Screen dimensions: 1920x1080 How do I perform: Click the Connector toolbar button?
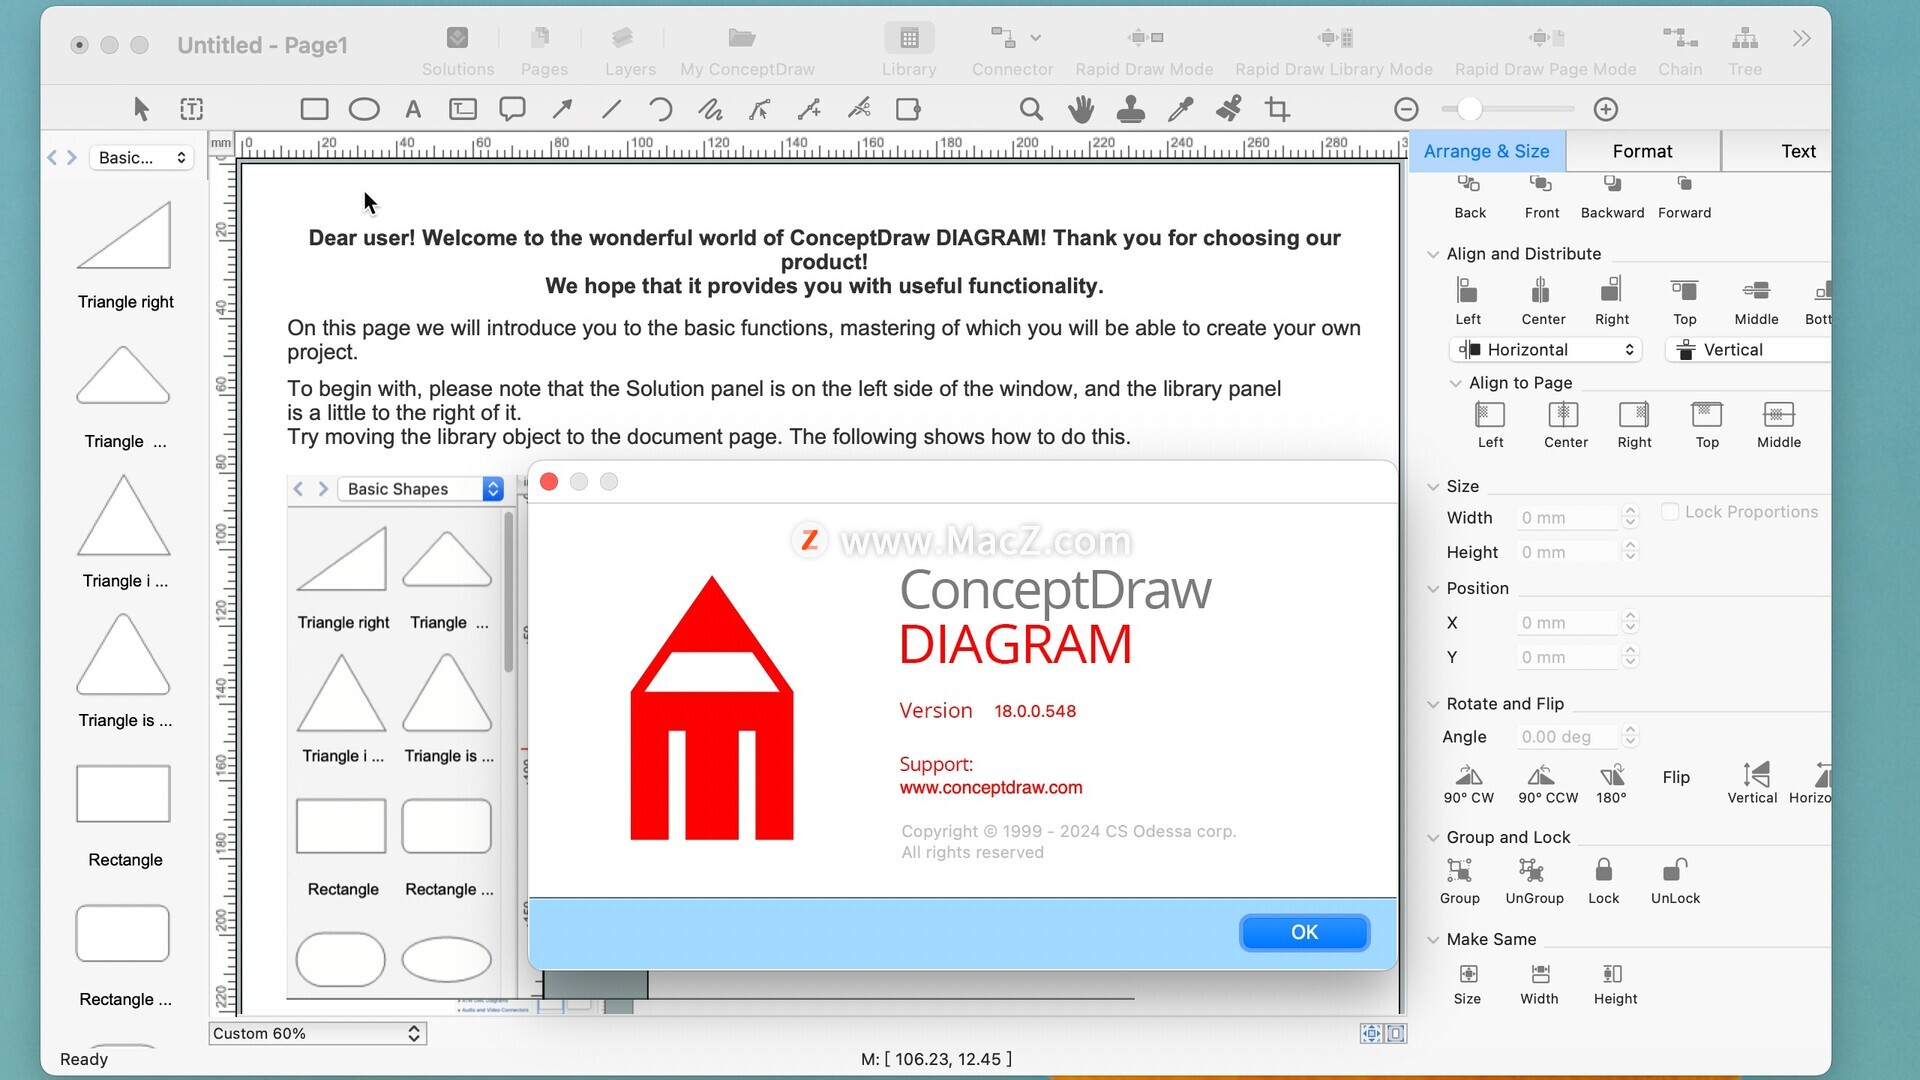[x=1012, y=51]
